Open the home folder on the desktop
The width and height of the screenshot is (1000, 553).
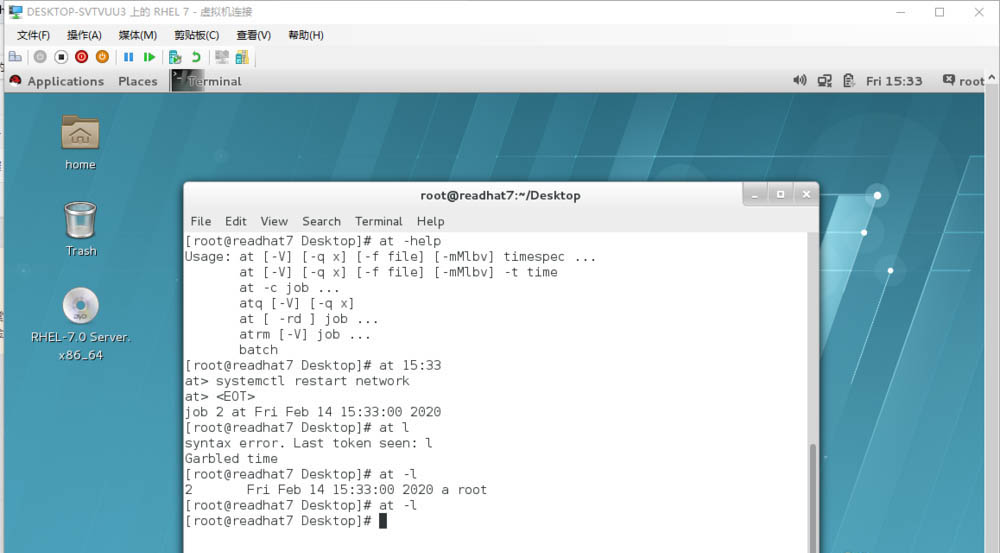[80, 141]
